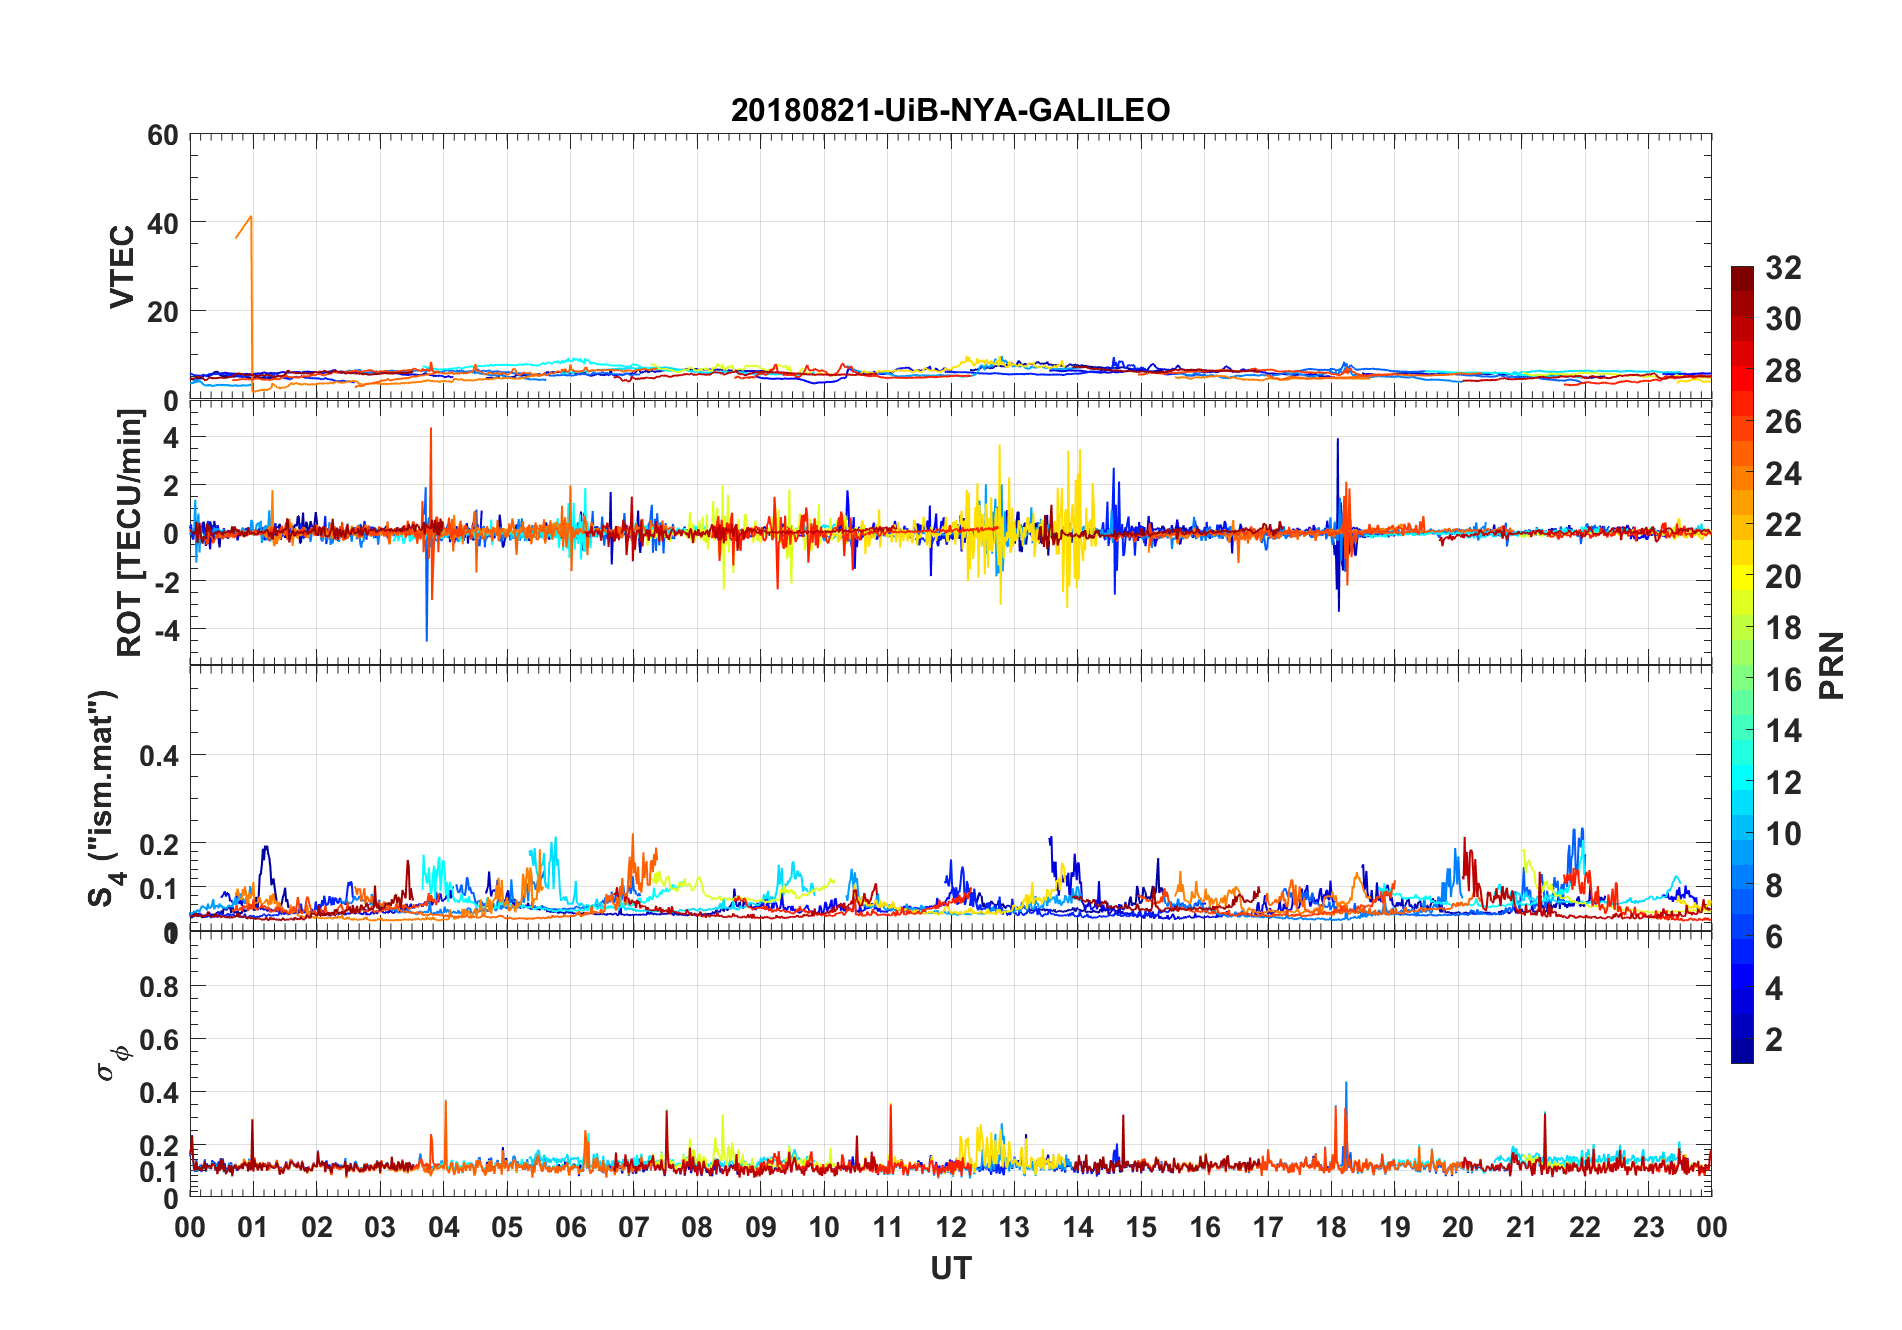This screenshot has height=1330, width=1902.
Task: Select PRN colorbar tick 28
Action: tap(1783, 371)
